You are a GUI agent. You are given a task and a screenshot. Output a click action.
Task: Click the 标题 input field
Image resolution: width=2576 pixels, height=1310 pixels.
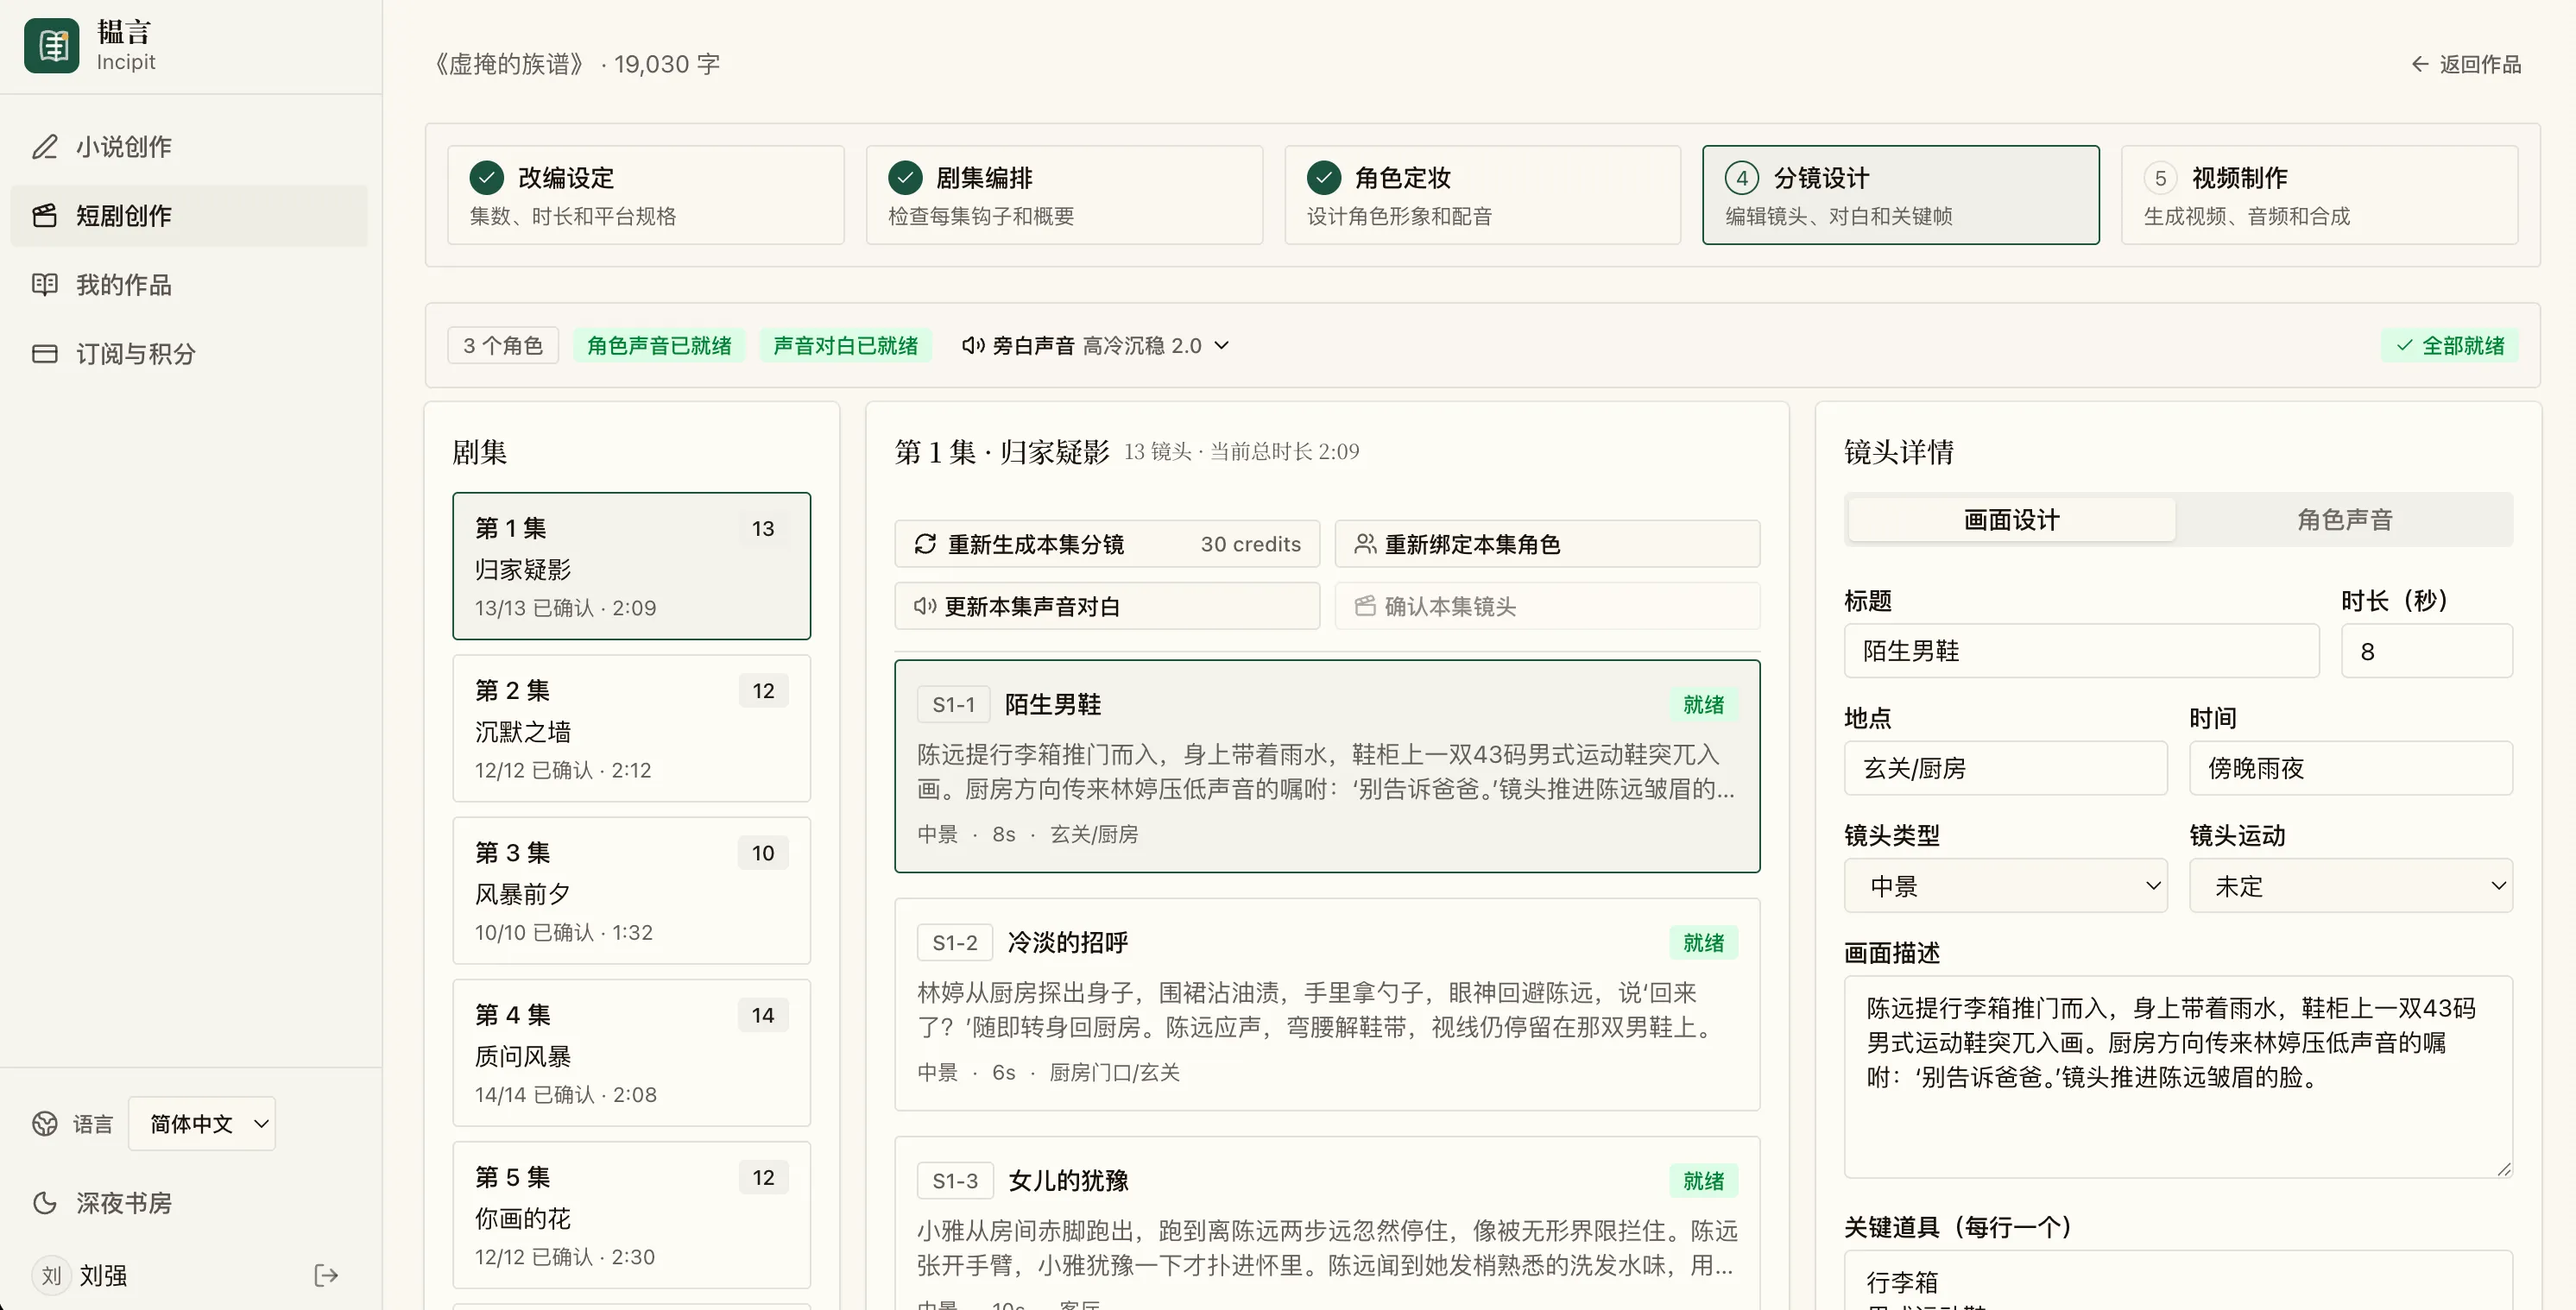tap(2082, 651)
